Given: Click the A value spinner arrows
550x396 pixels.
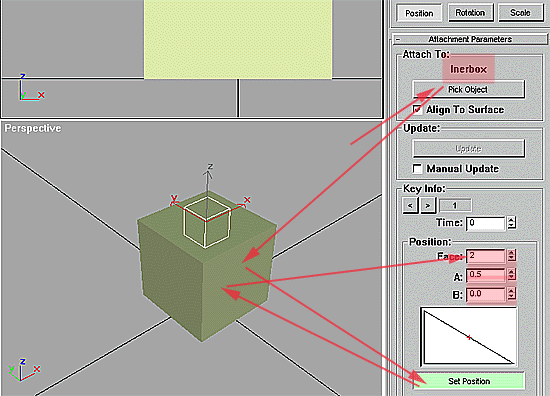Looking at the screenshot, I should tap(511, 275).
